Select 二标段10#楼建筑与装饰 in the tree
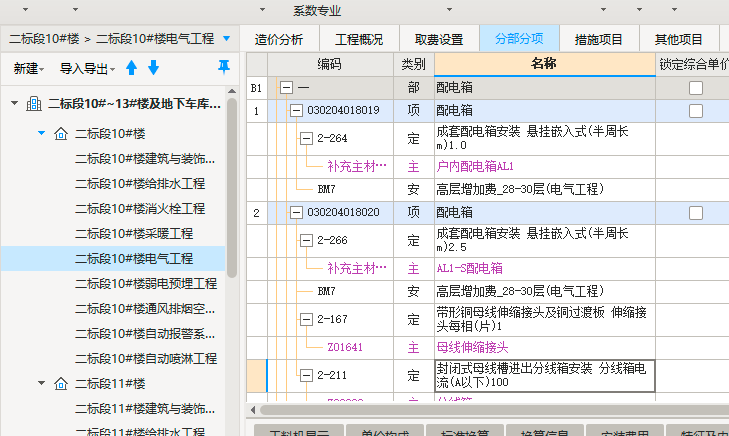Screen dimensions: 729x436 pyautogui.click(x=145, y=159)
